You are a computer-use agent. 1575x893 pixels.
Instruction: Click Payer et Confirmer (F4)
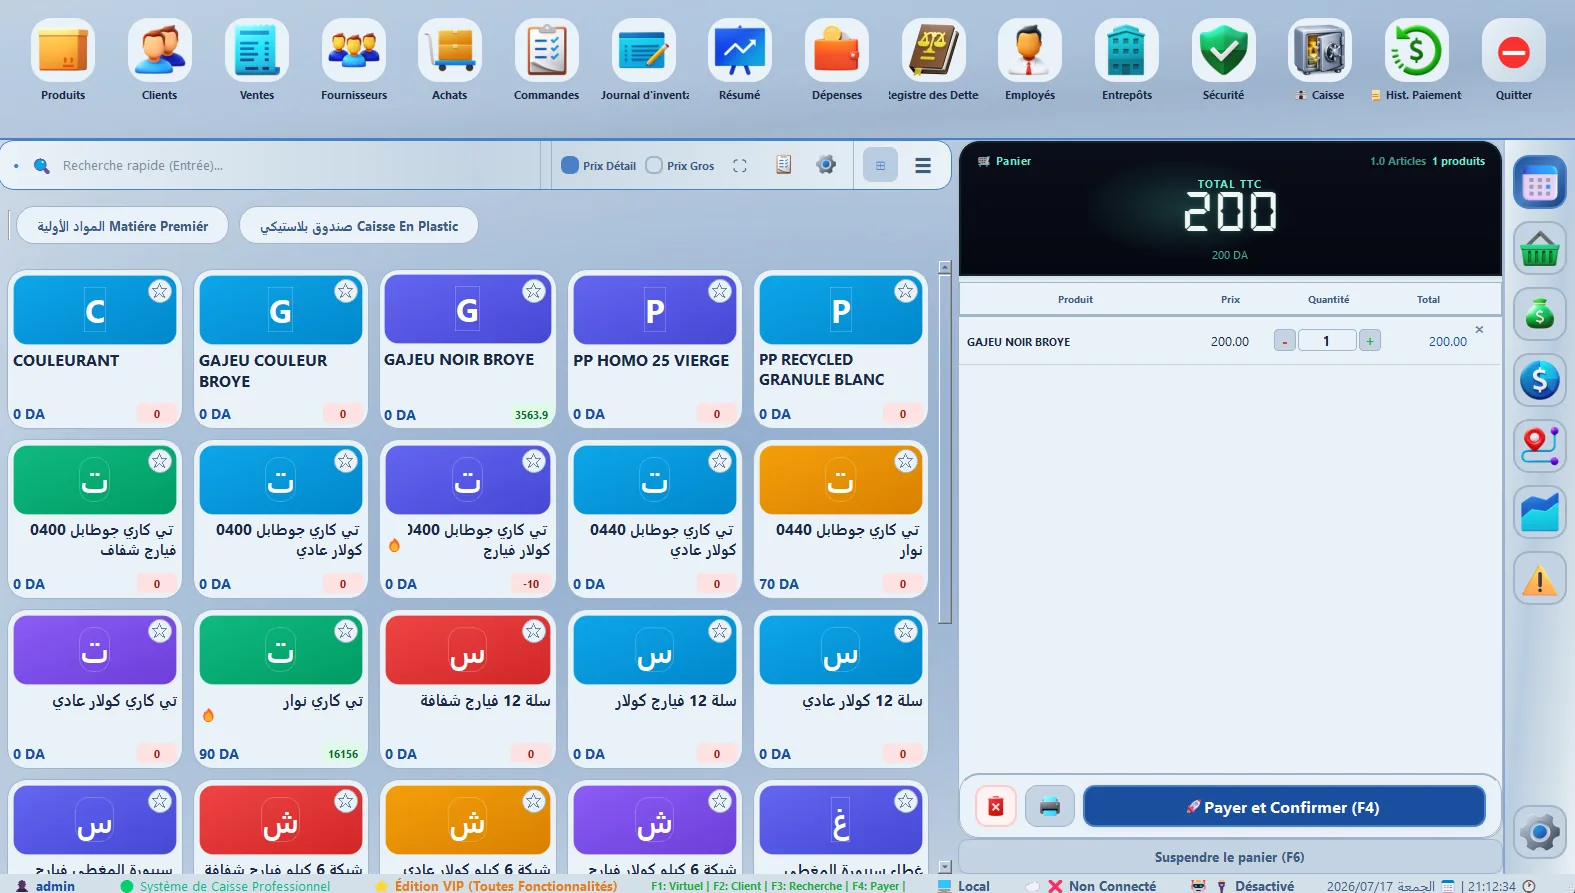(x=1284, y=807)
